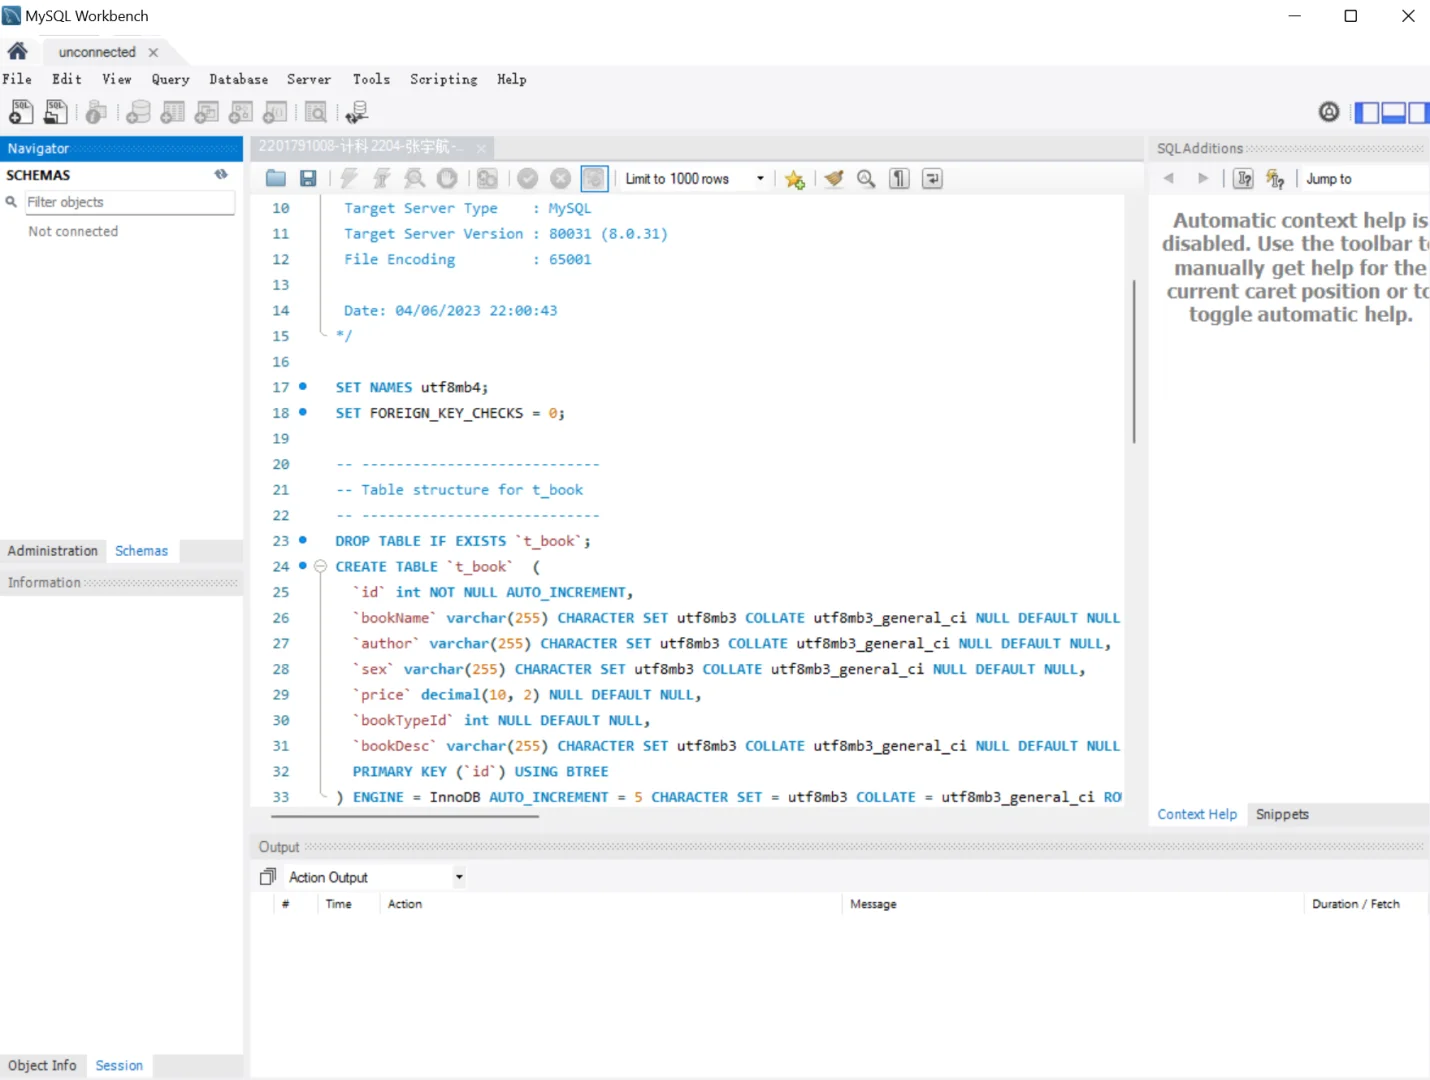Image resolution: width=1430 pixels, height=1080 pixels.
Task: Execute the script with lightning icon
Action: point(348,179)
